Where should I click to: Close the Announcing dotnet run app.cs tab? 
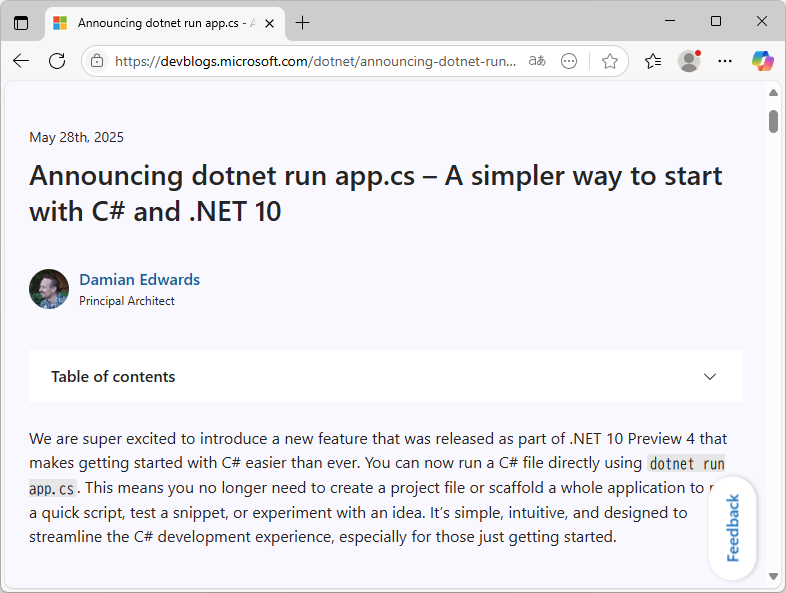pyautogui.click(x=269, y=23)
